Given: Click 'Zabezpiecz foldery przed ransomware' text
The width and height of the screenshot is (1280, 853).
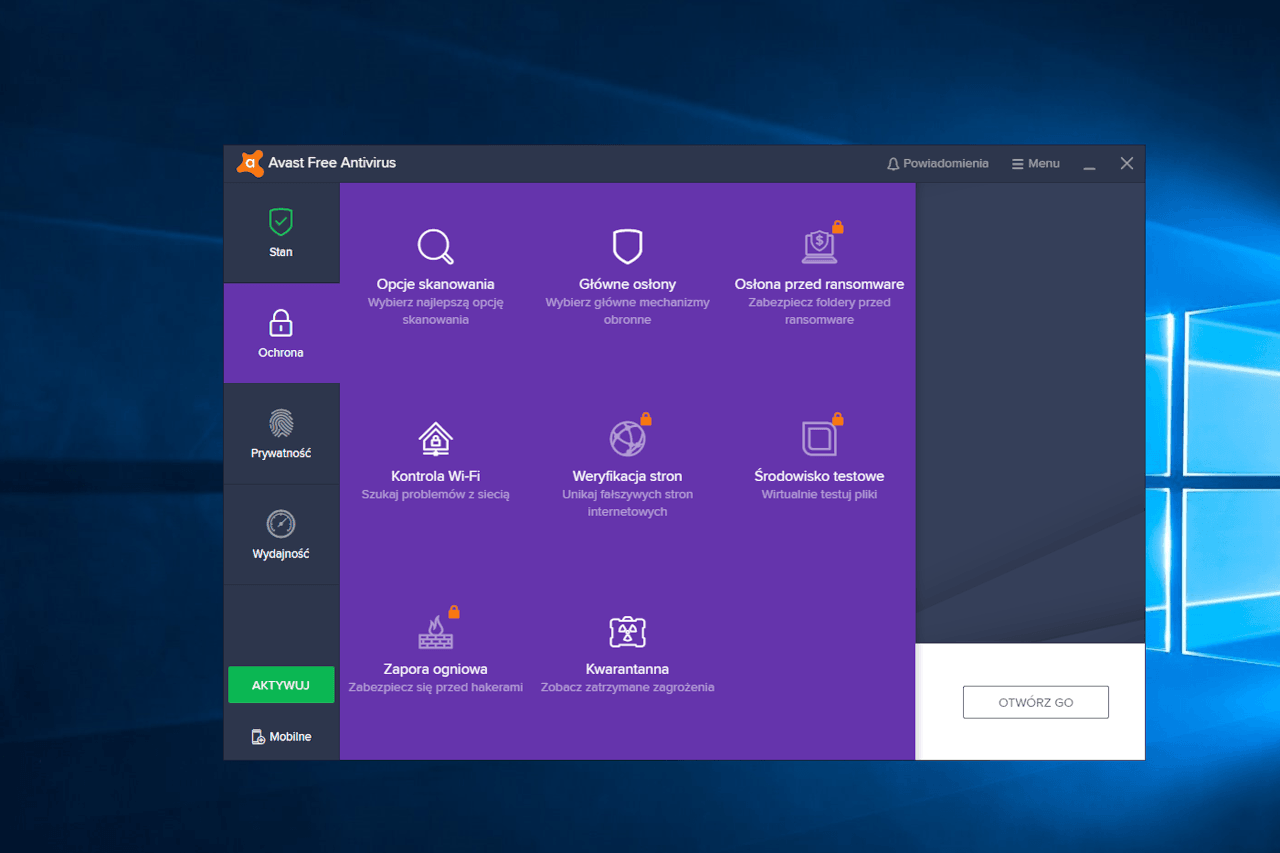Looking at the screenshot, I should (819, 311).
